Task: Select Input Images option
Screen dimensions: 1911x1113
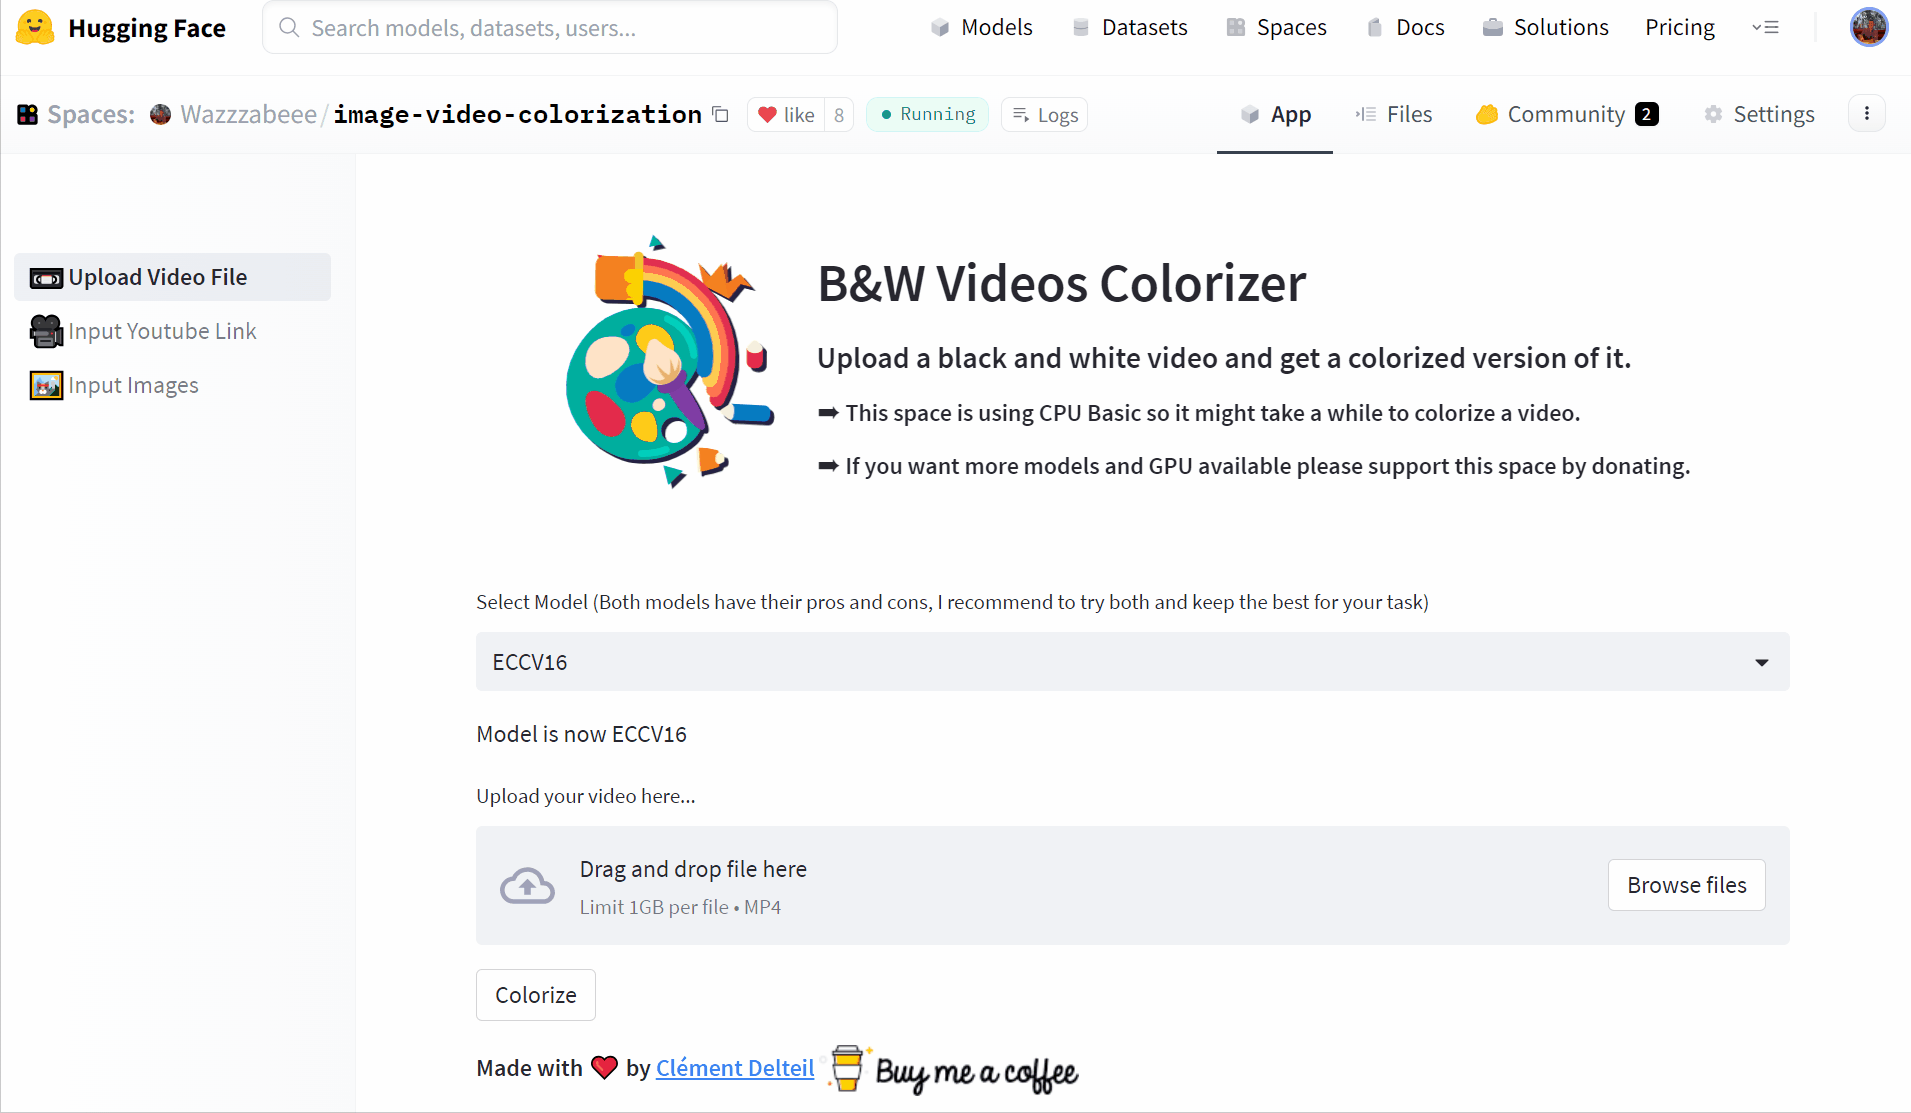Action: 172,385
